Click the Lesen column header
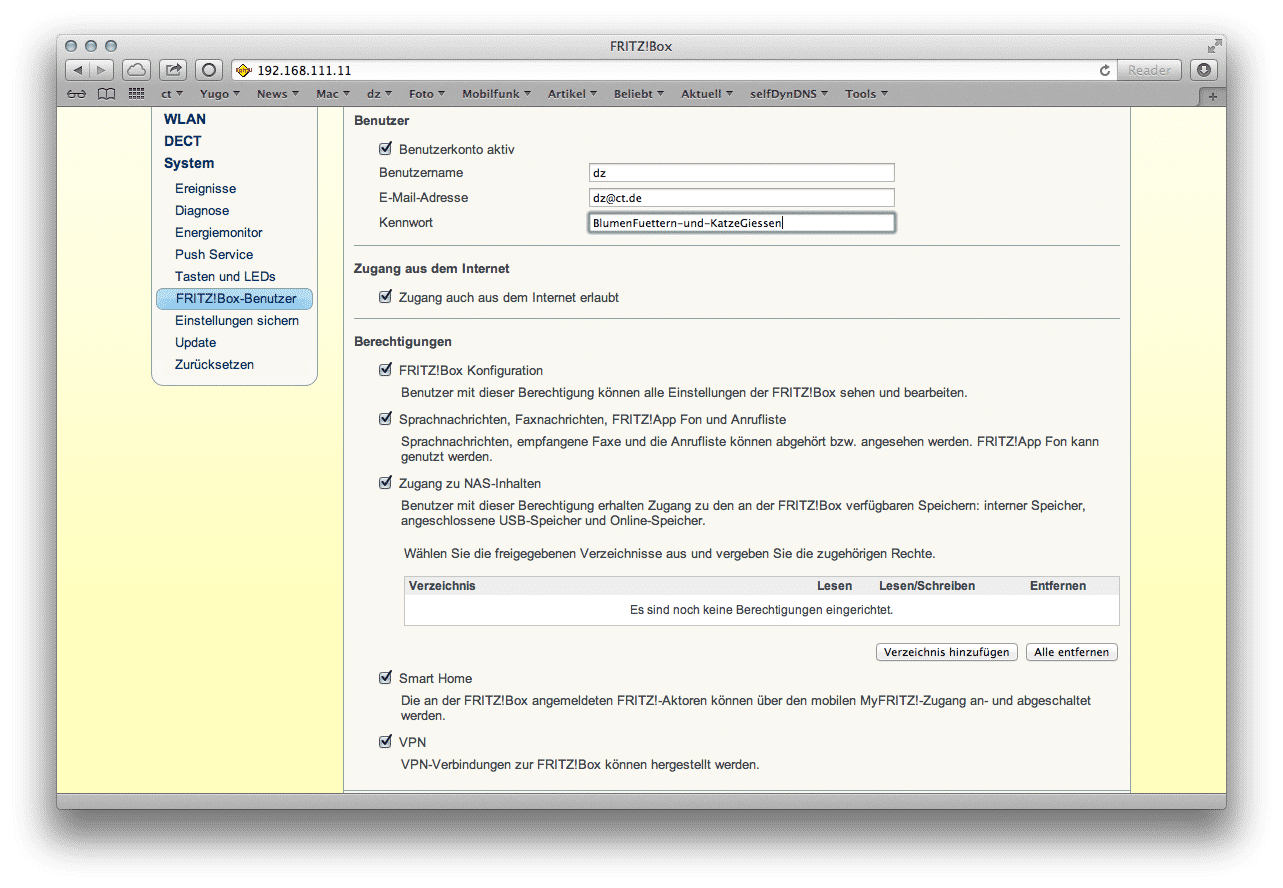This screenshot has height=888, width=1283. 834,585
